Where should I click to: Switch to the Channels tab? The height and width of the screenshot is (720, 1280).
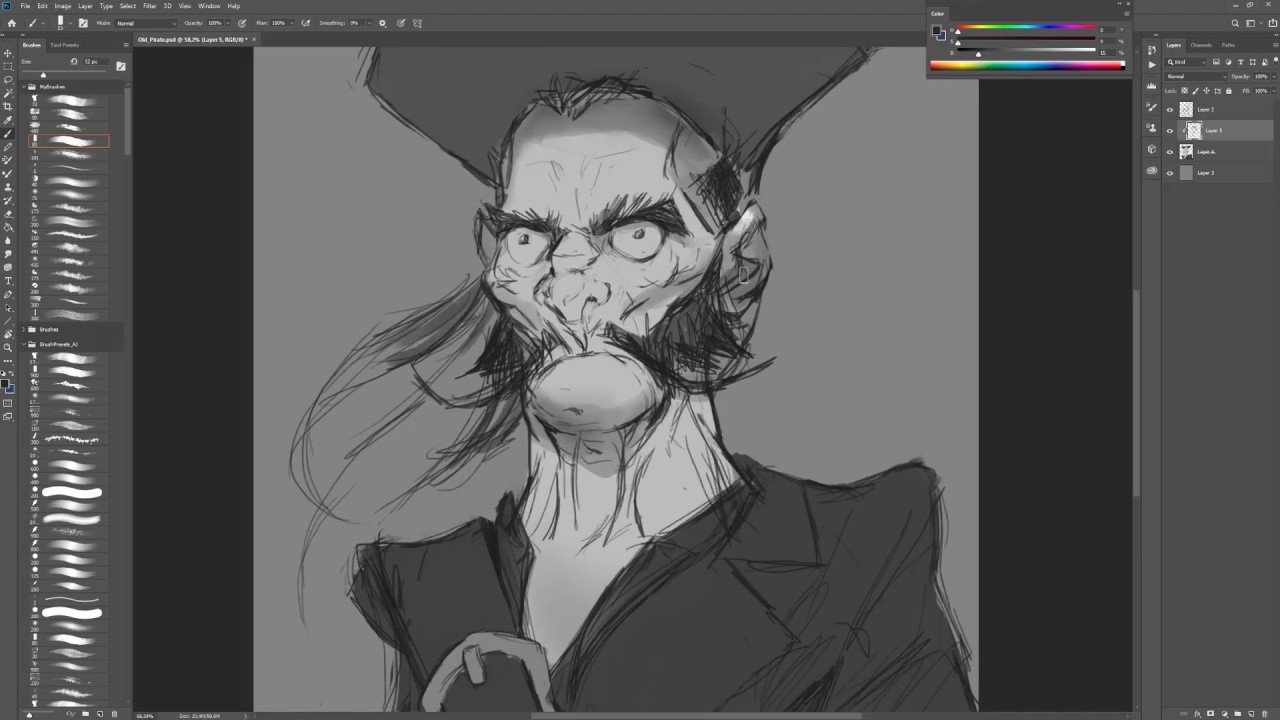1201,45
